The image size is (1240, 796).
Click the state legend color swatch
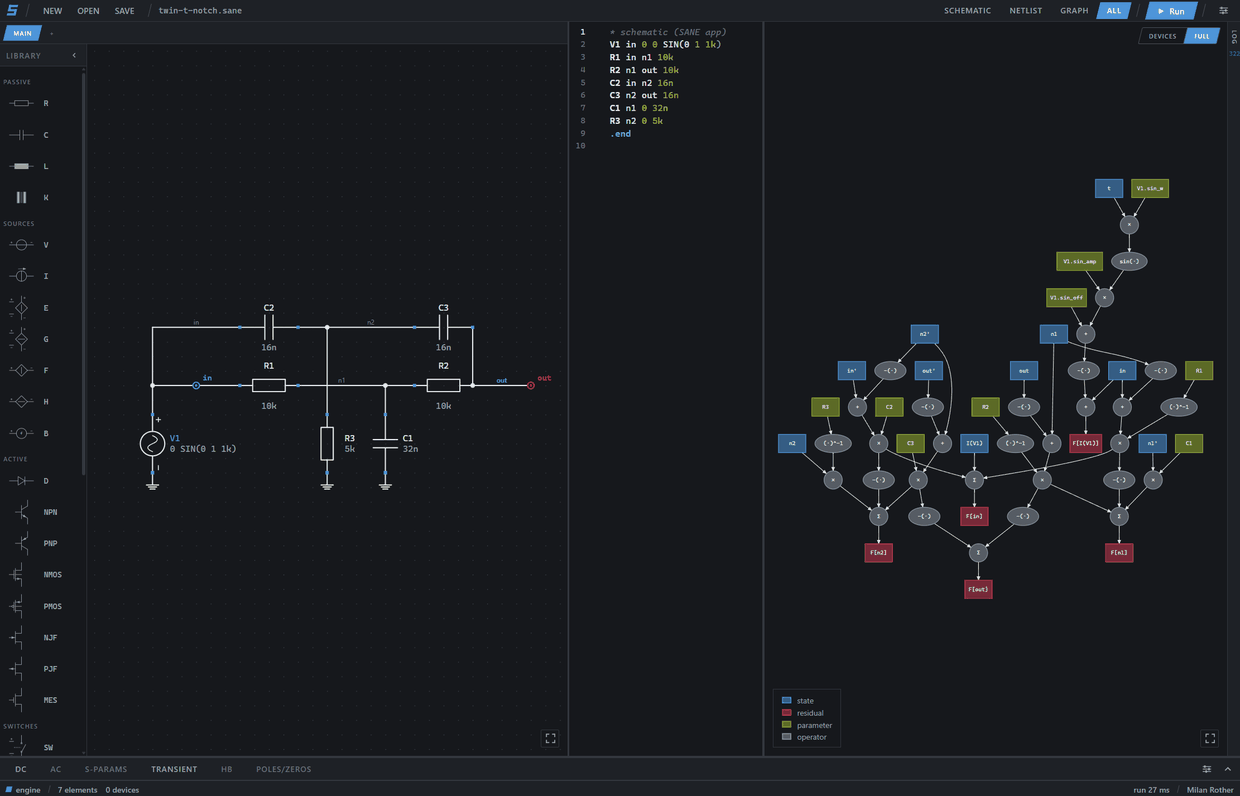(x=786, y=701)
